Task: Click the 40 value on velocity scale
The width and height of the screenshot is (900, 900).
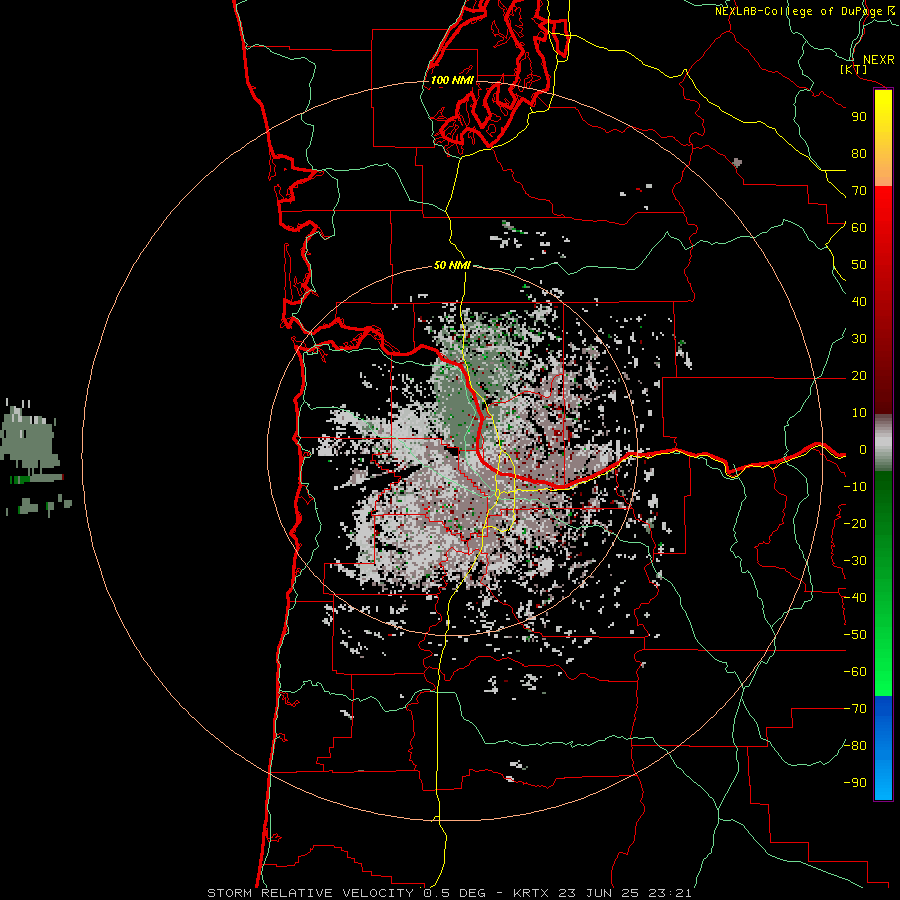Action: coord(859,301)
